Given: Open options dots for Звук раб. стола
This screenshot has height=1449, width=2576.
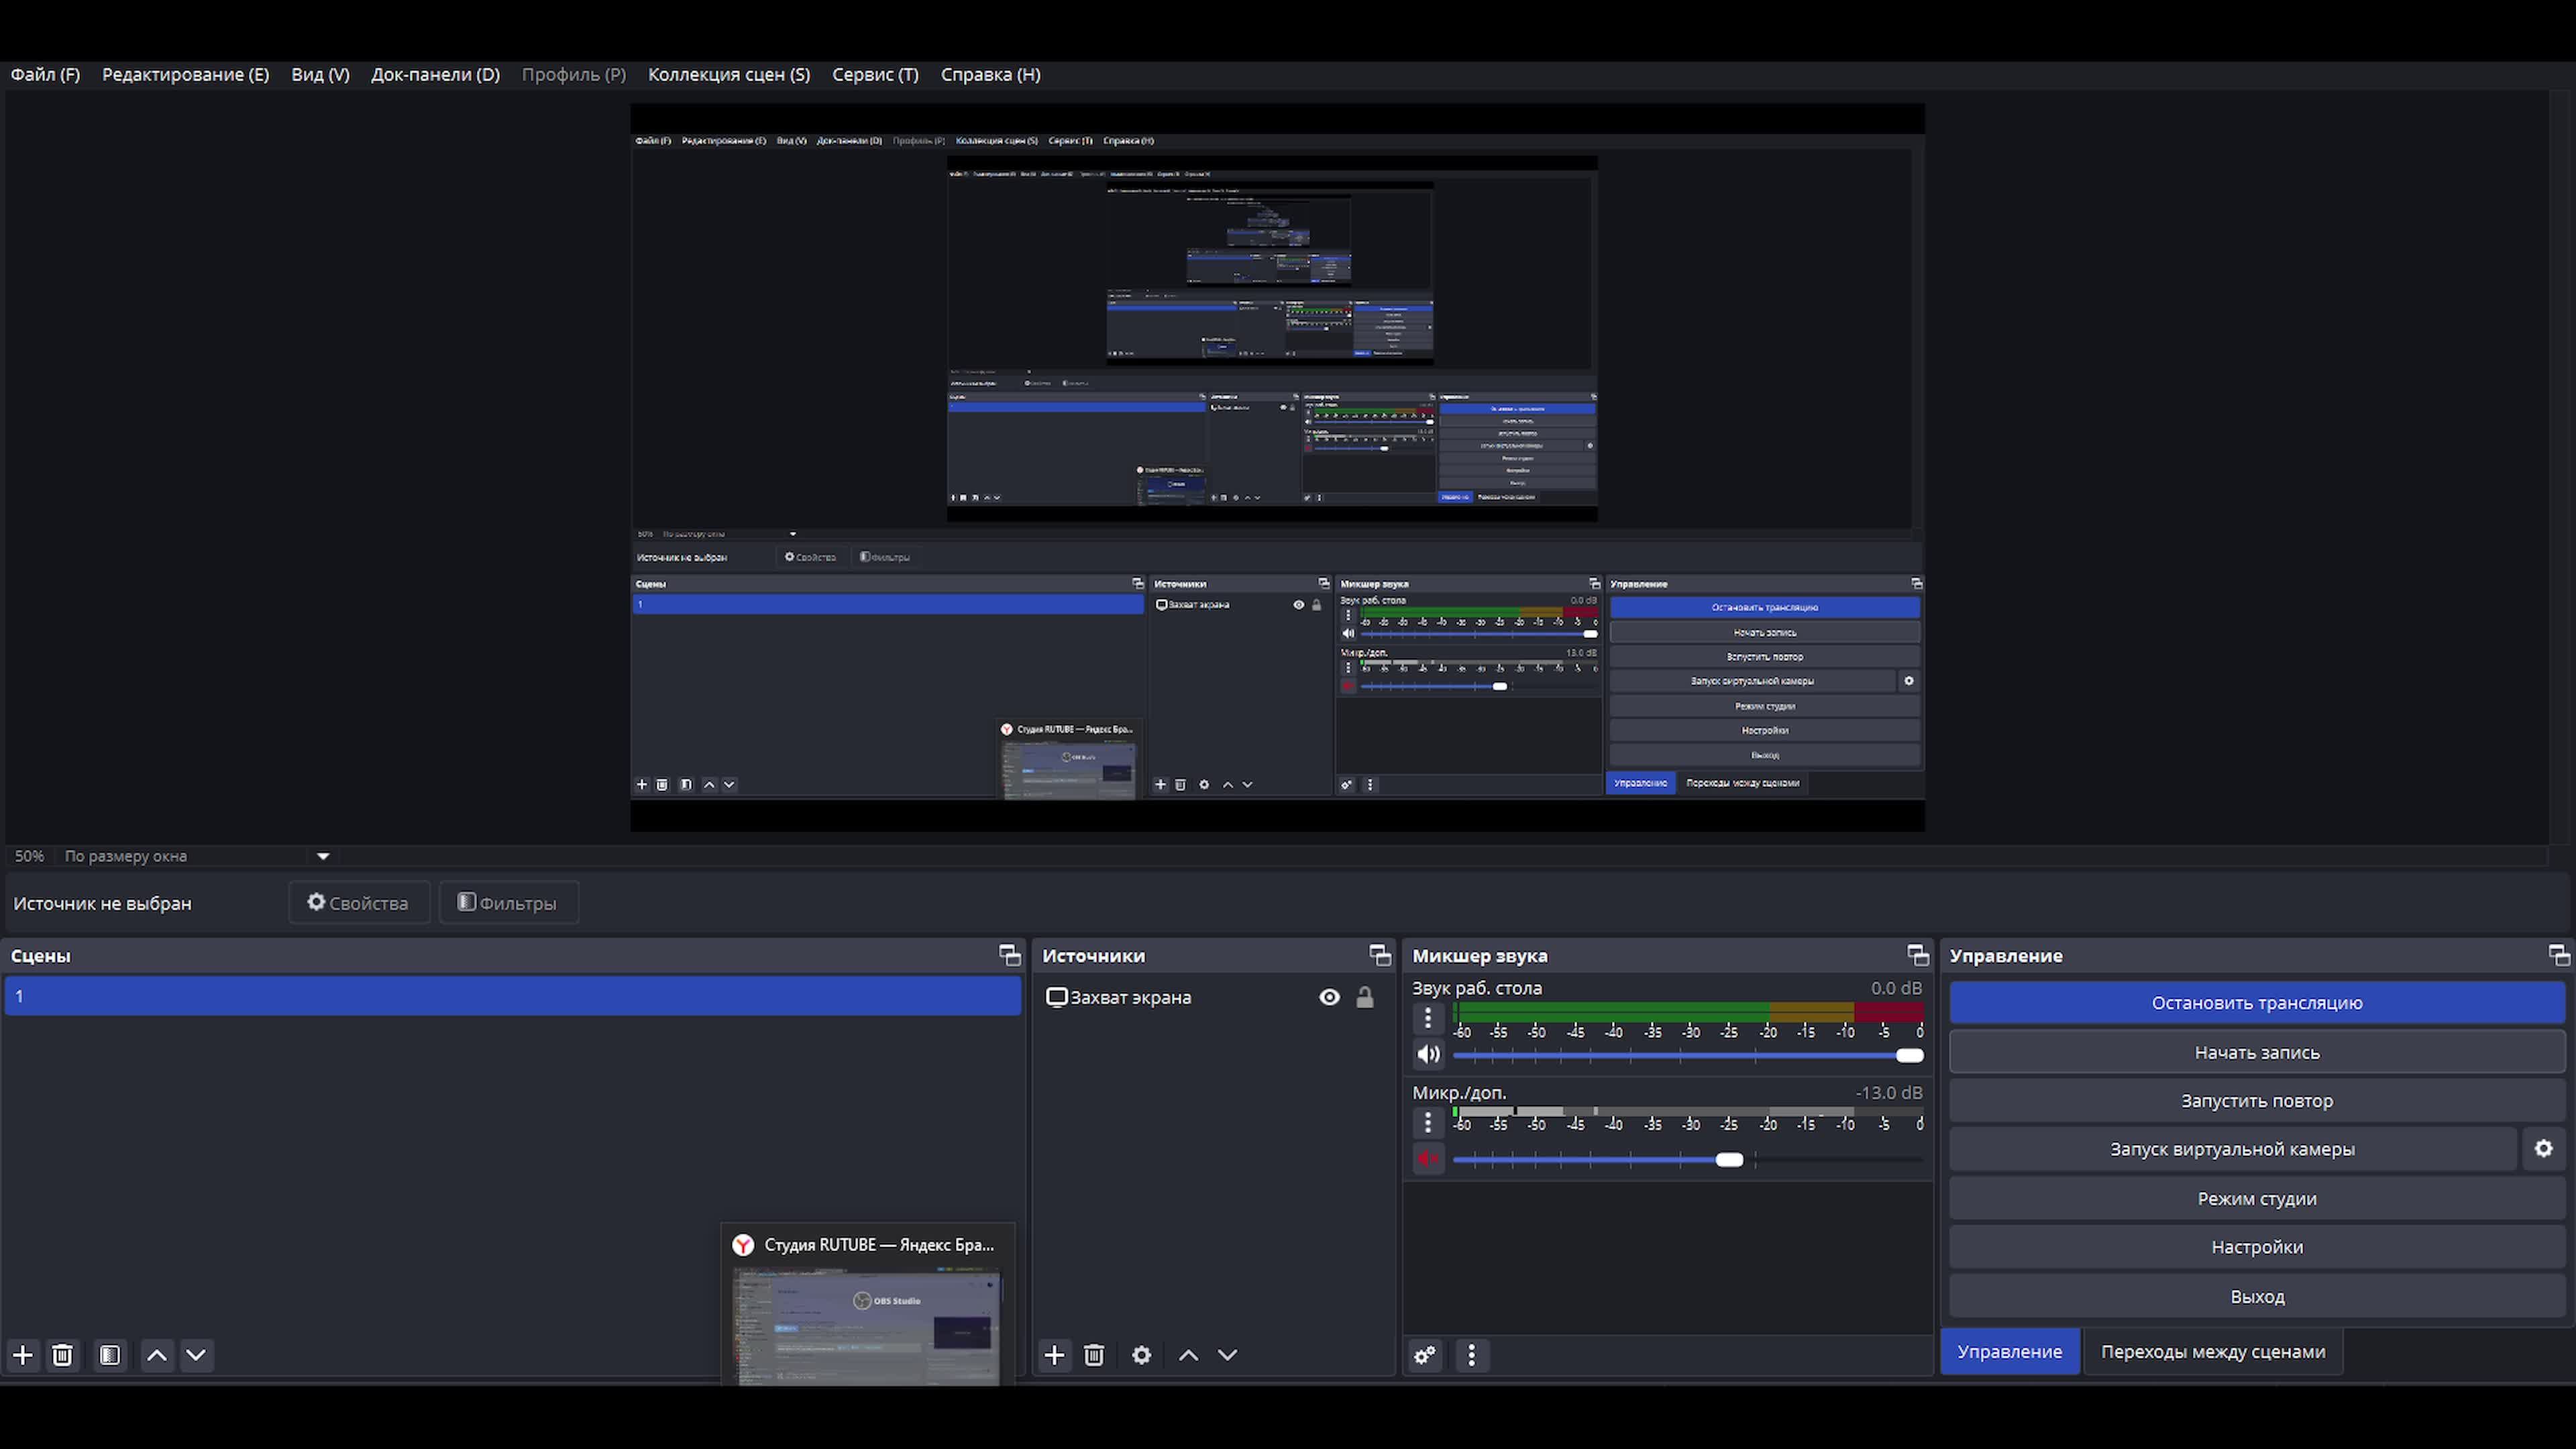Looking at the screenshot, I should coord(1428,1019).
